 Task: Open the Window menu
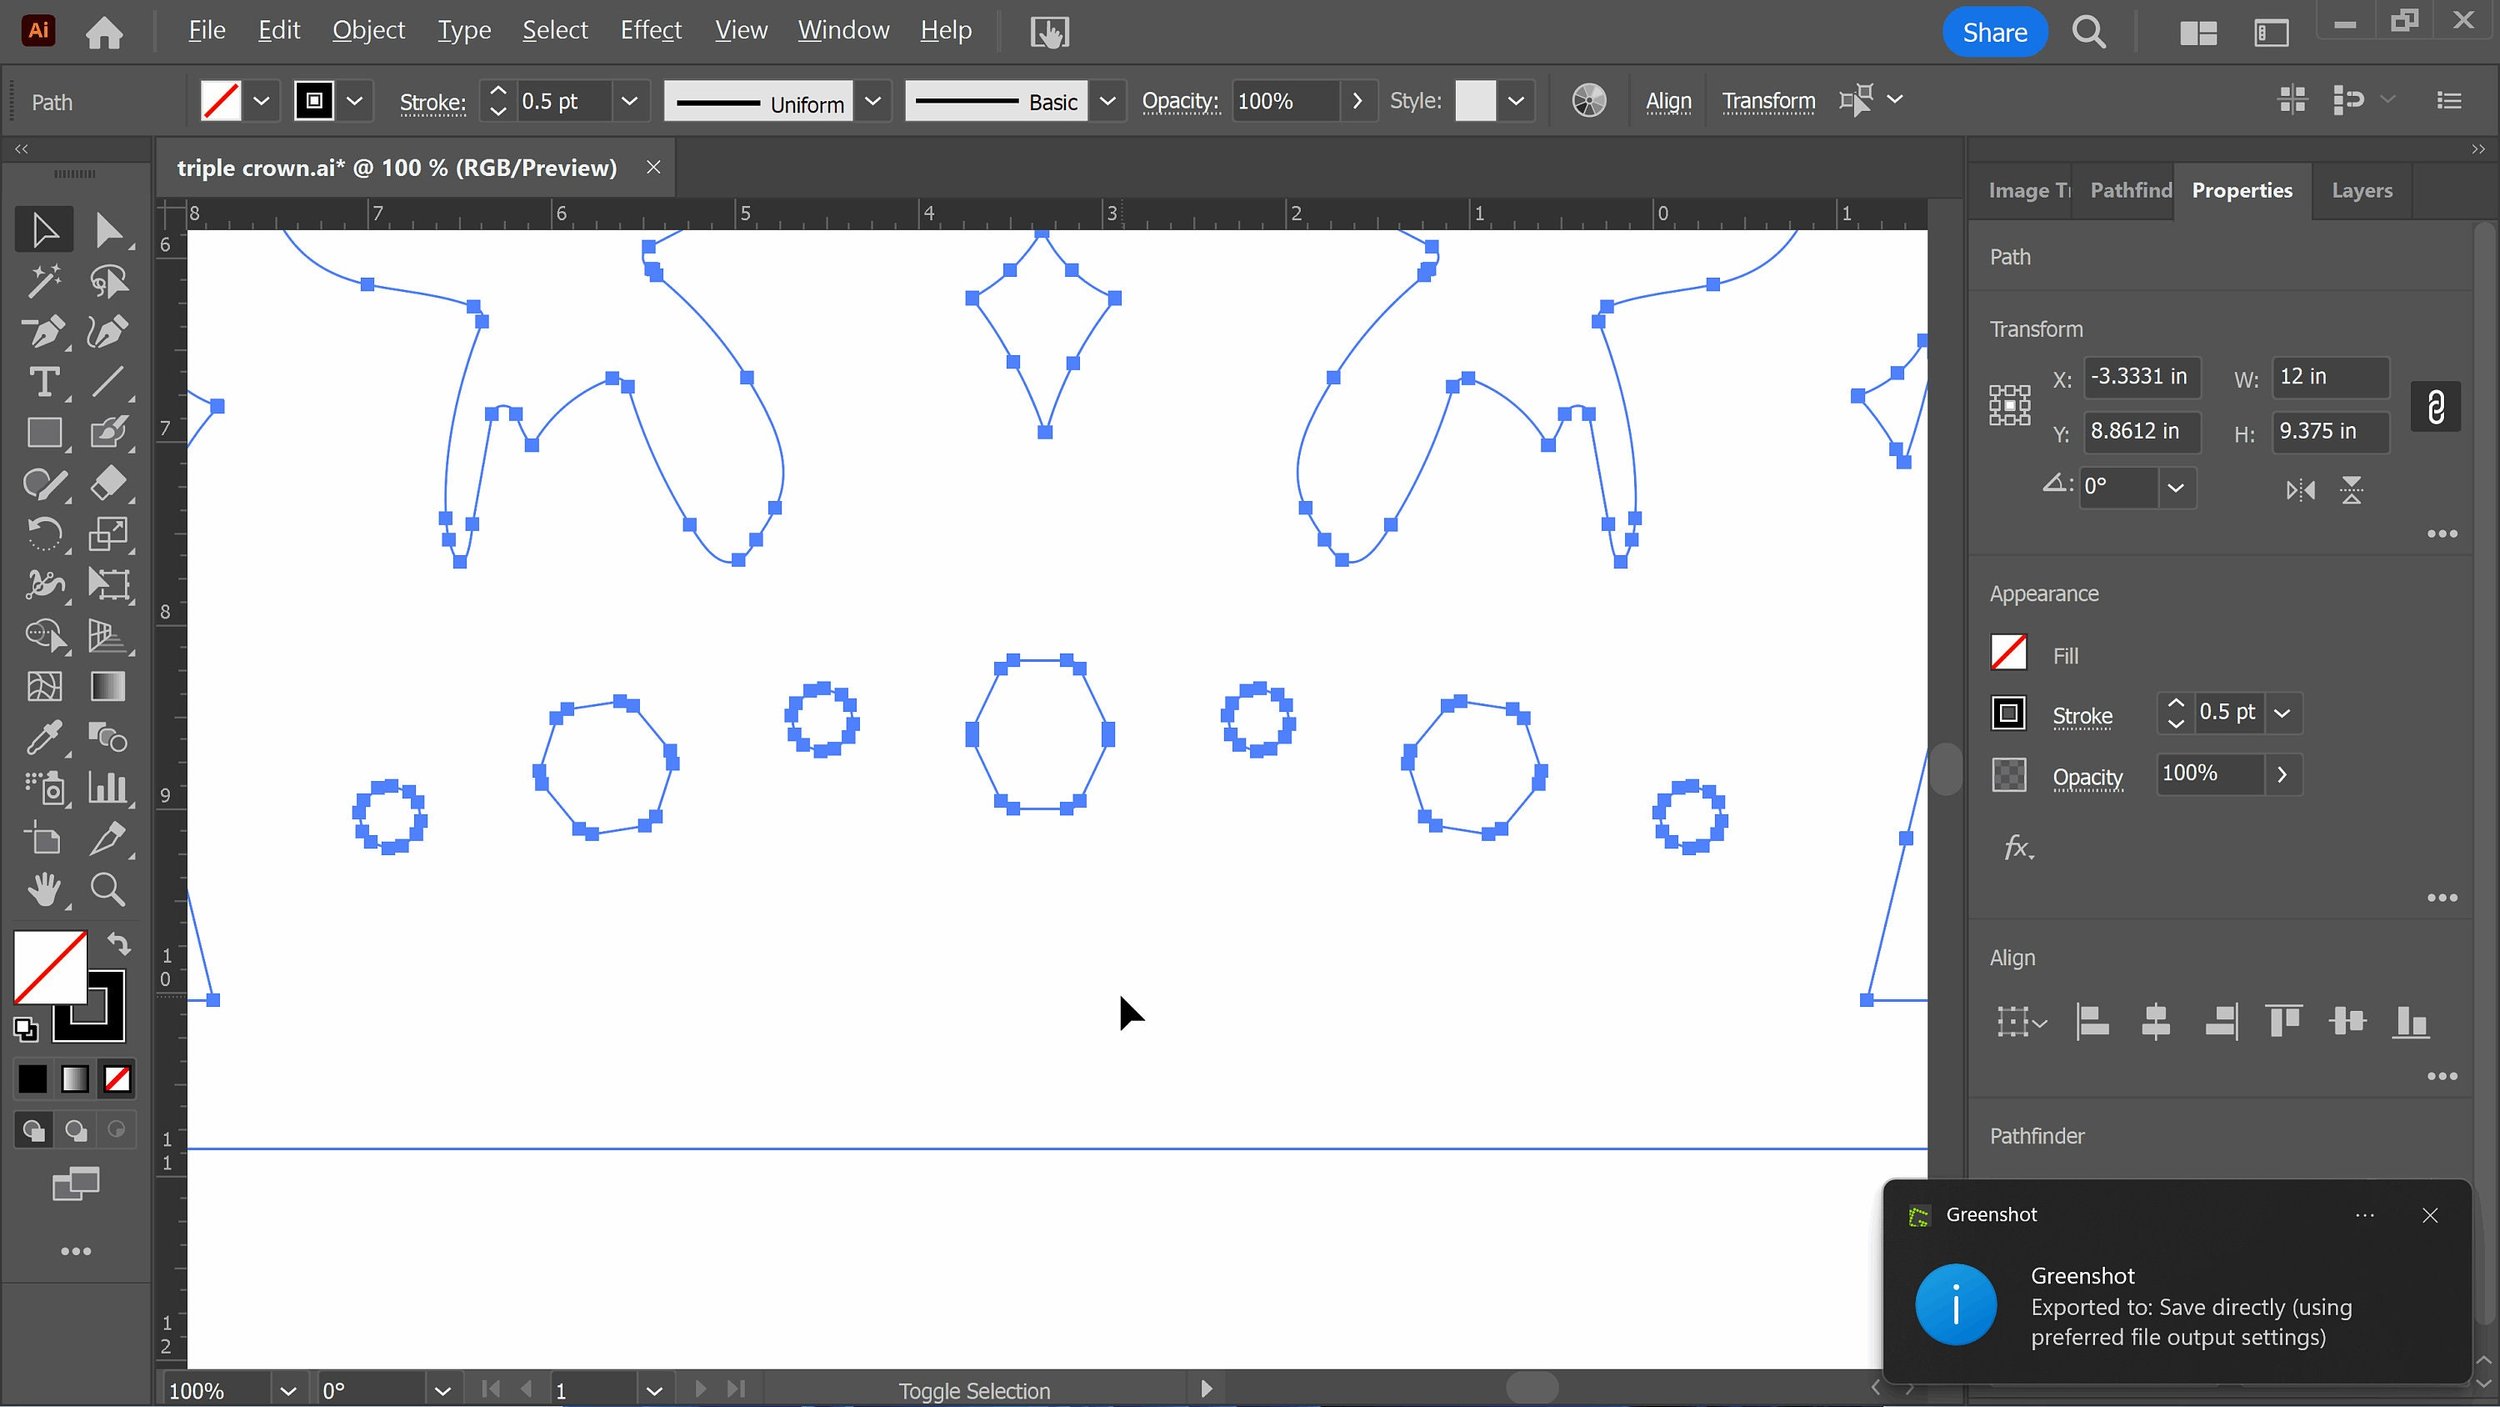pyautogui.click(x=843, y=31)
